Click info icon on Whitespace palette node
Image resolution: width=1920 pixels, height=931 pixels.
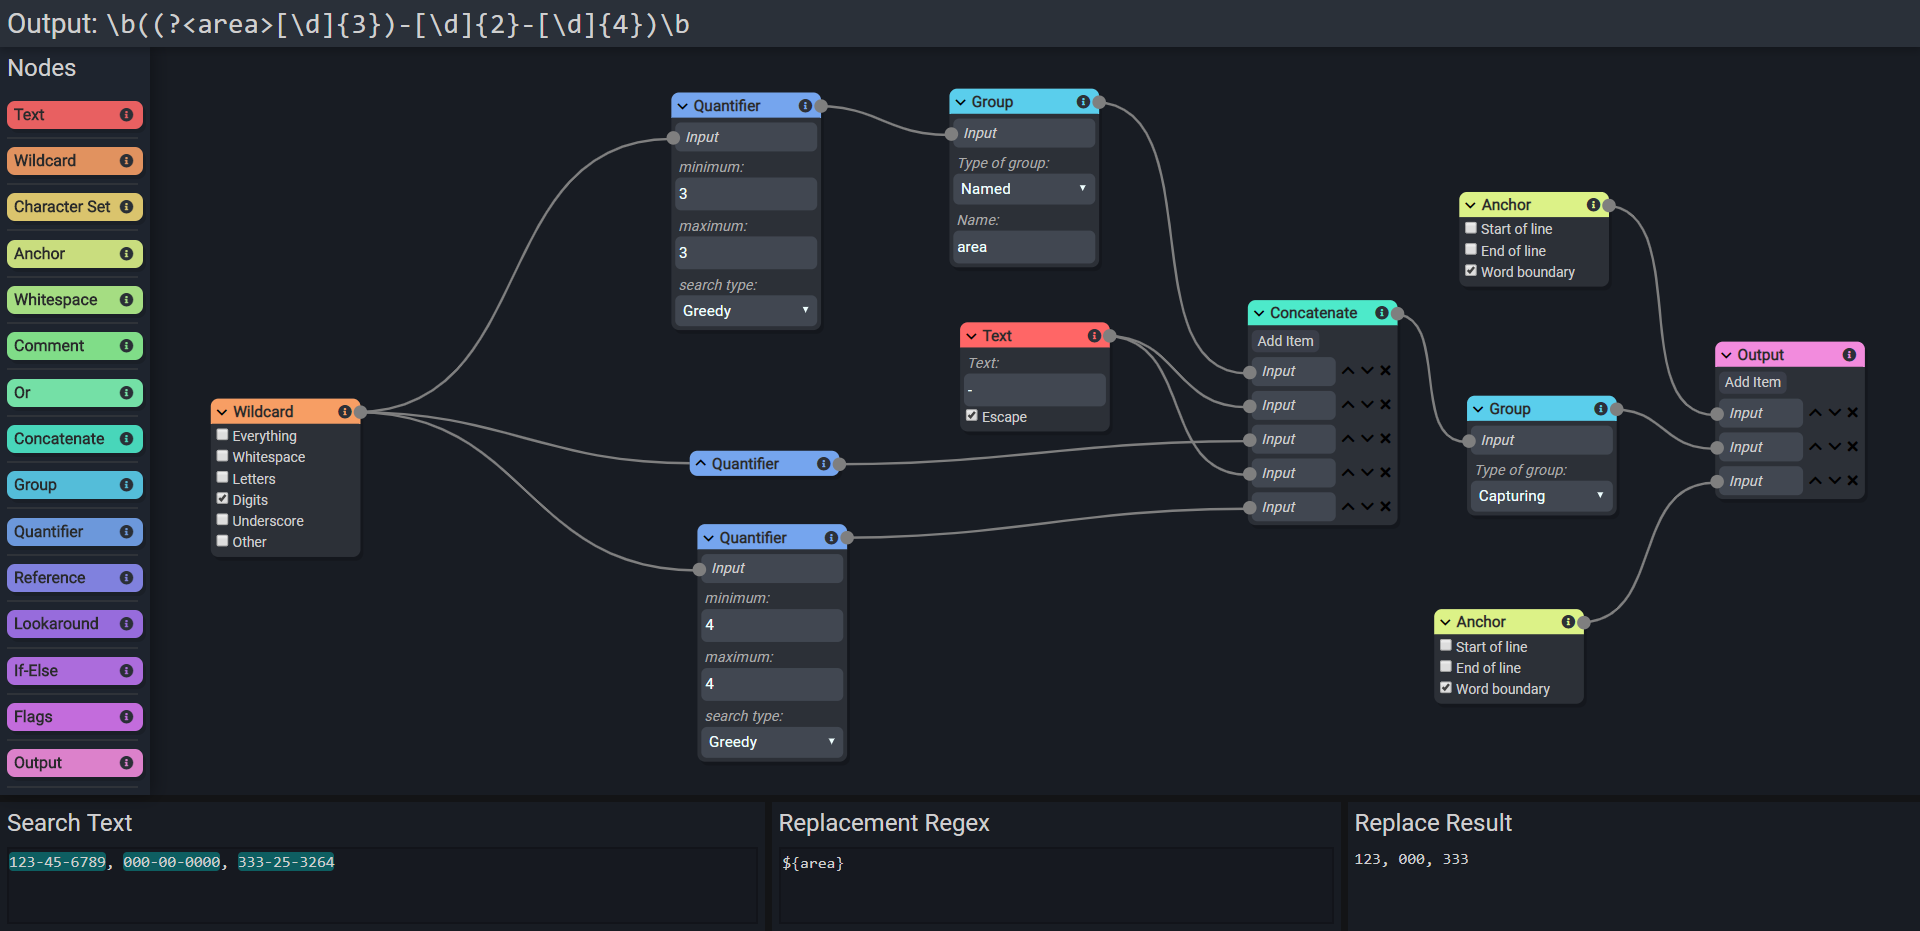126,300
